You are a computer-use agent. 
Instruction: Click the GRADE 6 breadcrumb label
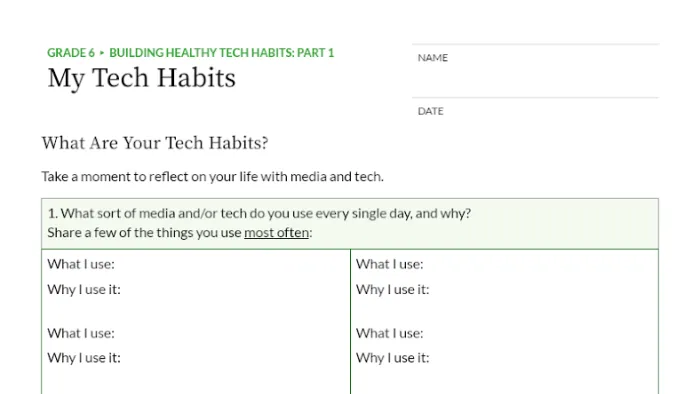click(x=71, y=53)
